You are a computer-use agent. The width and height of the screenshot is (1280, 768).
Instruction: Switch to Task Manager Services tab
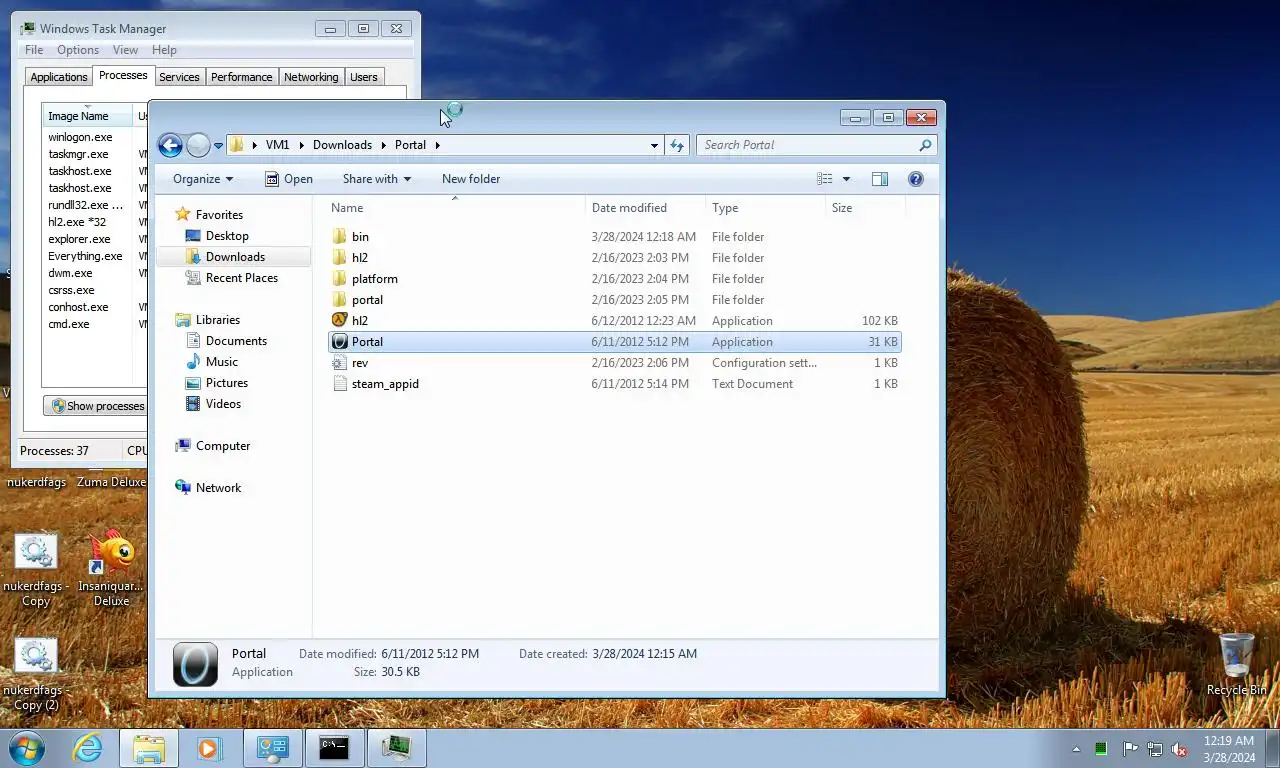click(179, 77)
